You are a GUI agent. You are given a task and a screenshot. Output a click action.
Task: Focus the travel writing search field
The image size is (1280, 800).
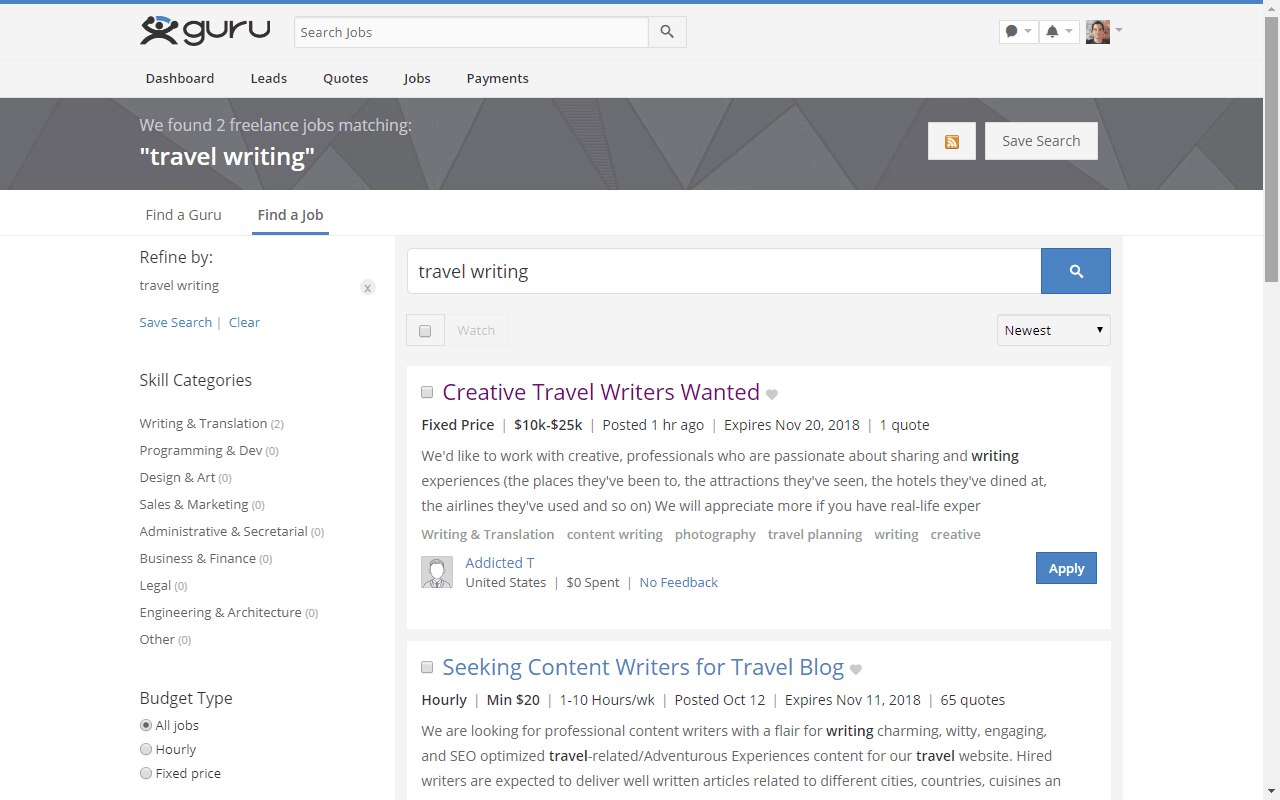724,271
